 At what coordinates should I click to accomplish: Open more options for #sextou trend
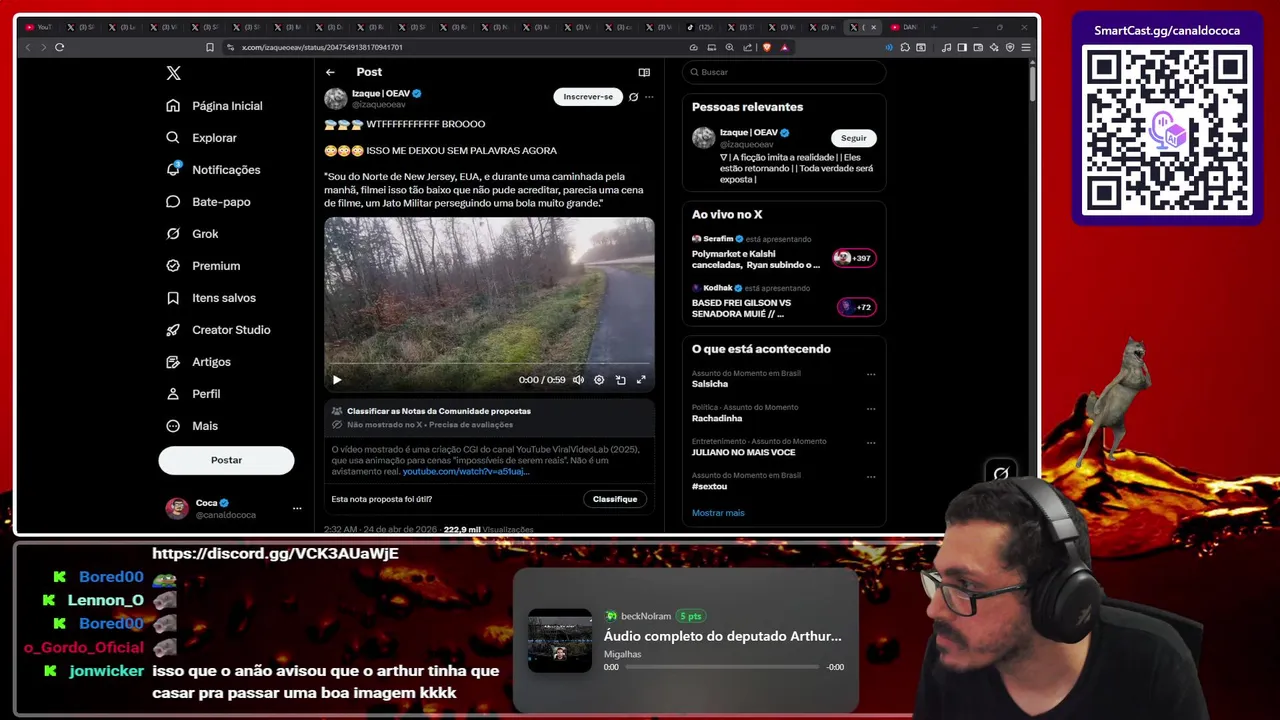[871, 477]
